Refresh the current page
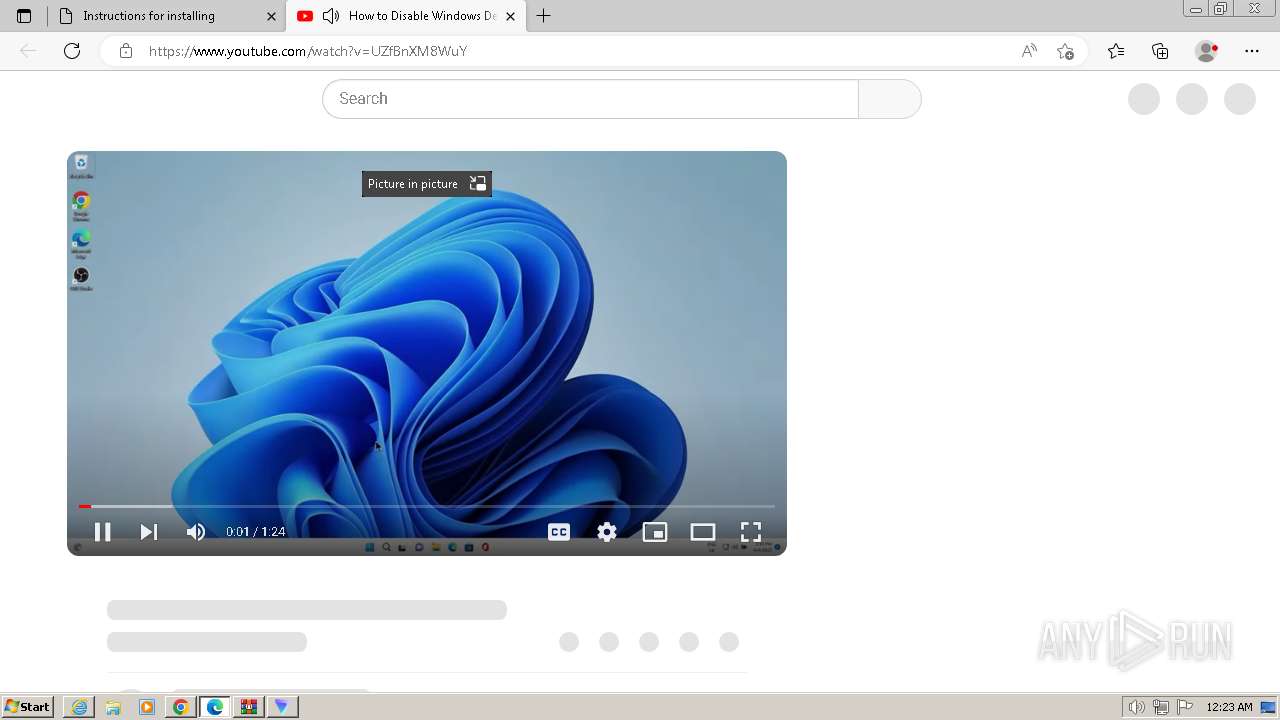1280x720 pixels. [x=72, y=51]
